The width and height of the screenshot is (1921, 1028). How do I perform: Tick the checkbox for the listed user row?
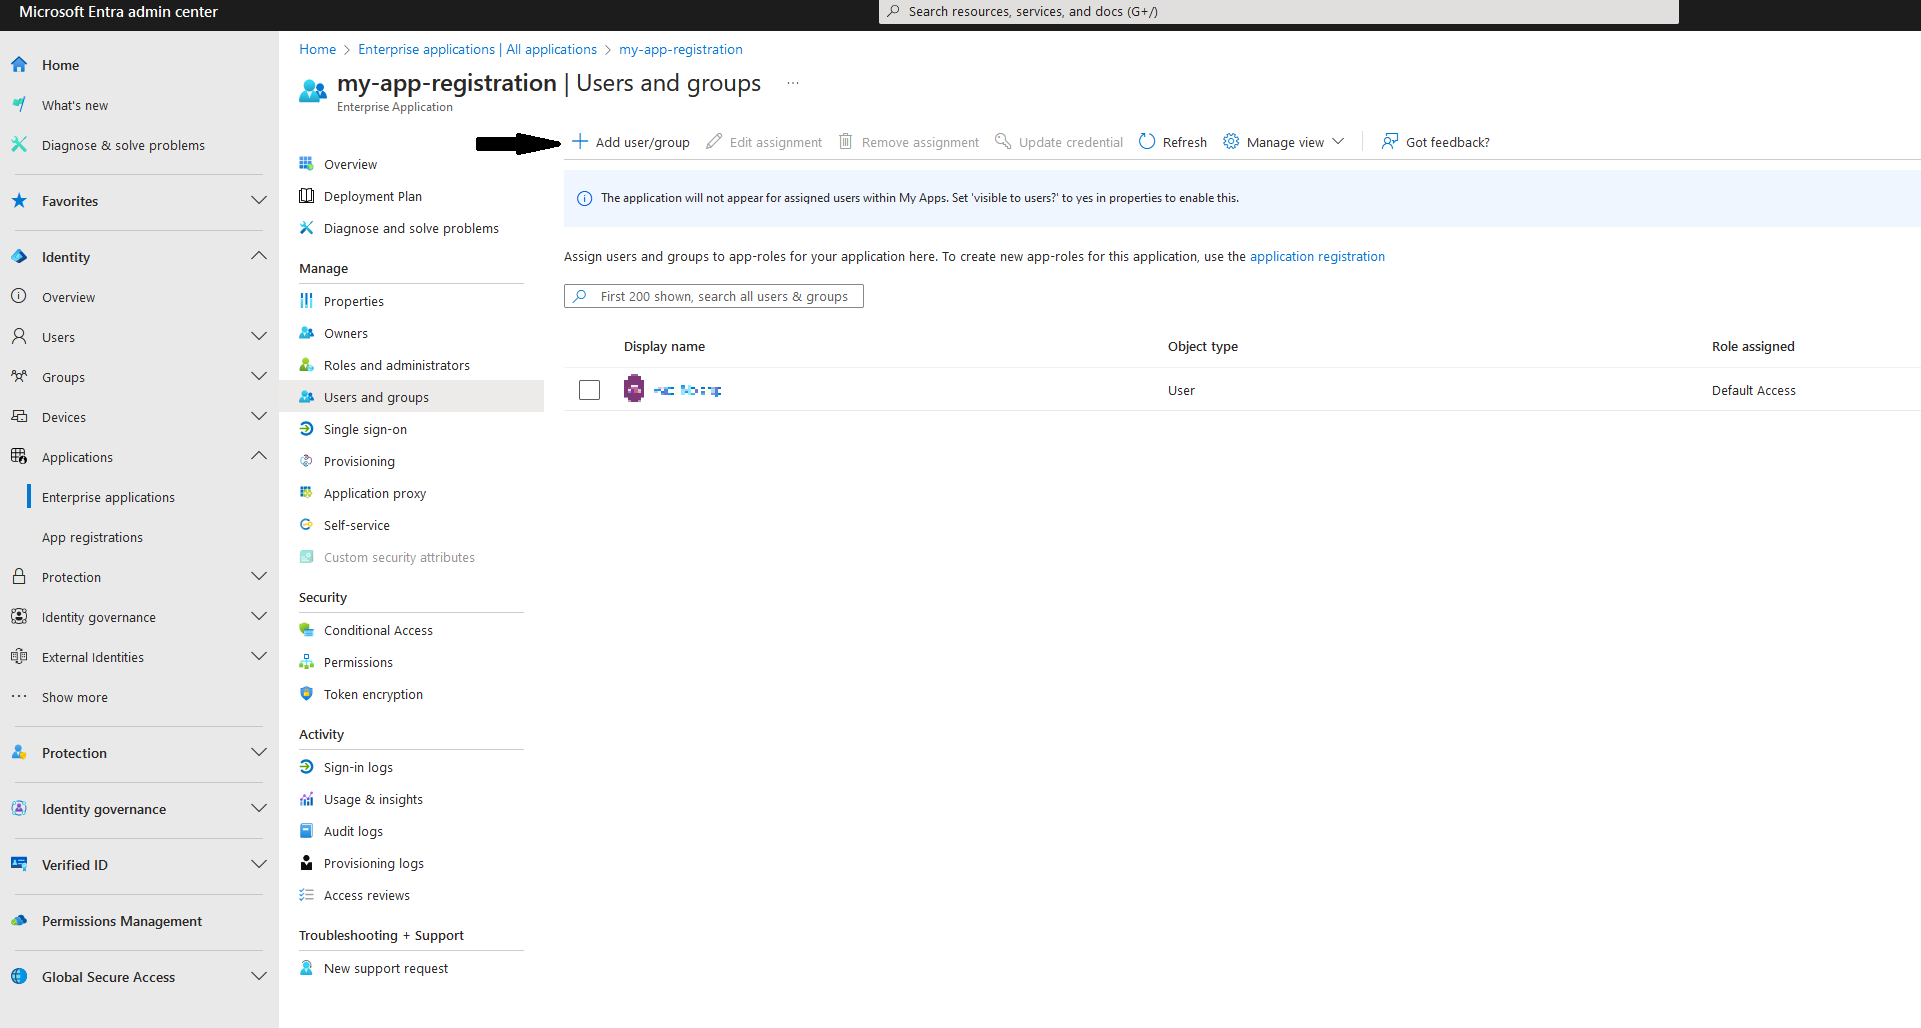point(590,390)
